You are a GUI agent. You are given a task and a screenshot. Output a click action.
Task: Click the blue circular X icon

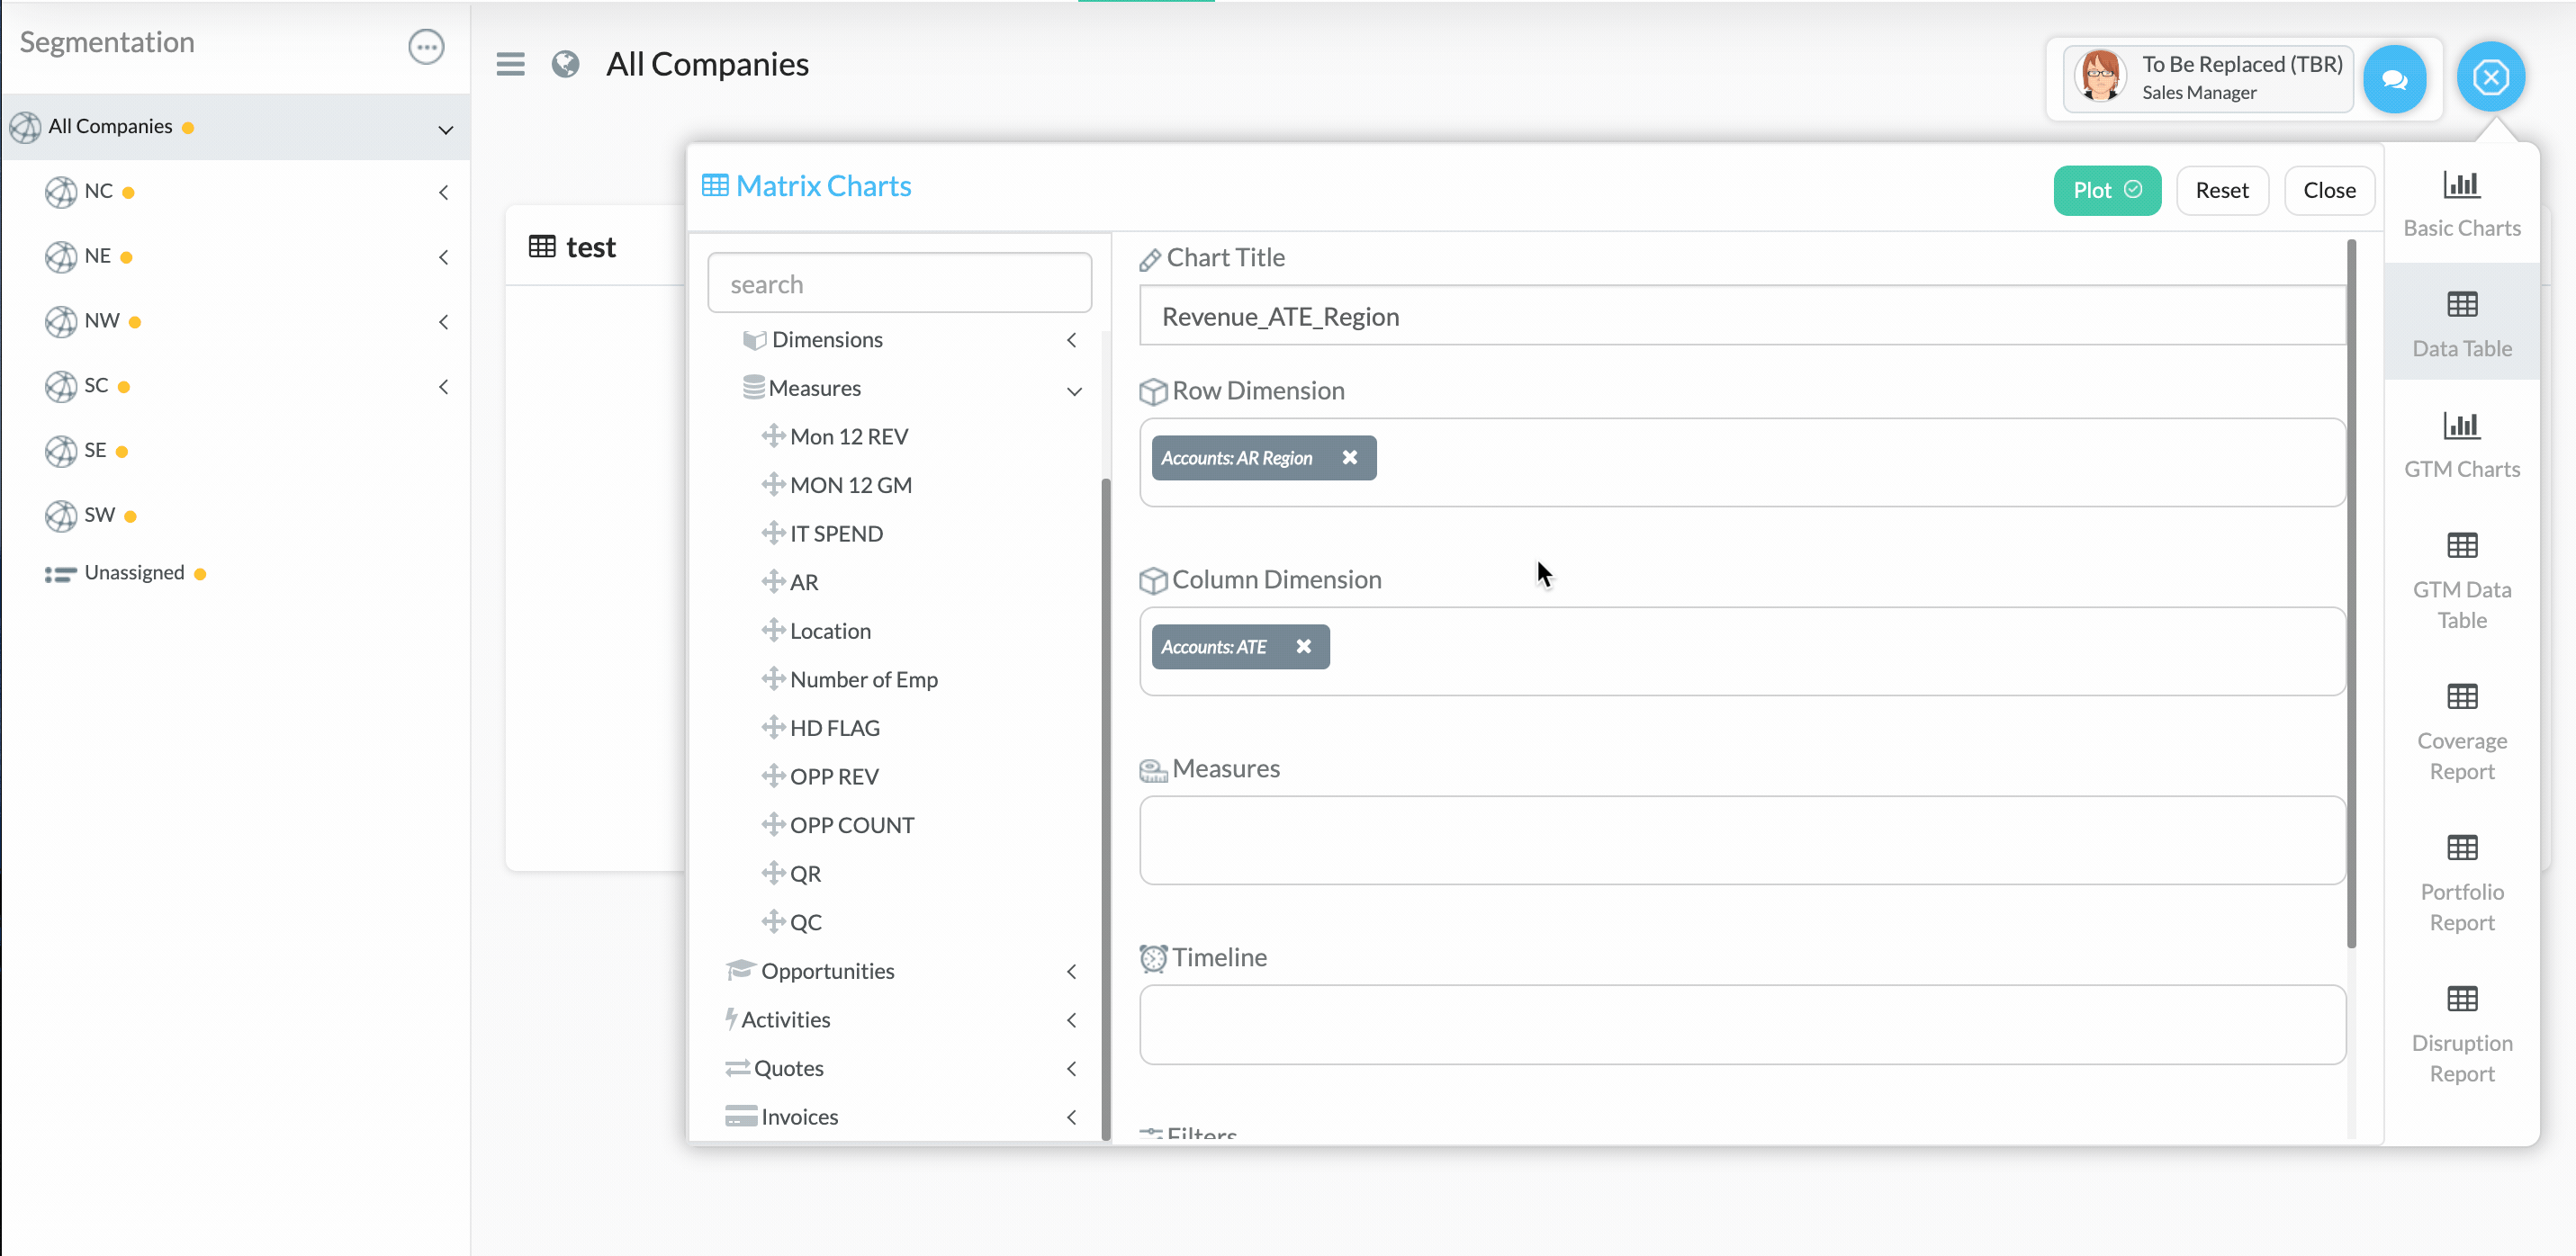coord(2490,77)
